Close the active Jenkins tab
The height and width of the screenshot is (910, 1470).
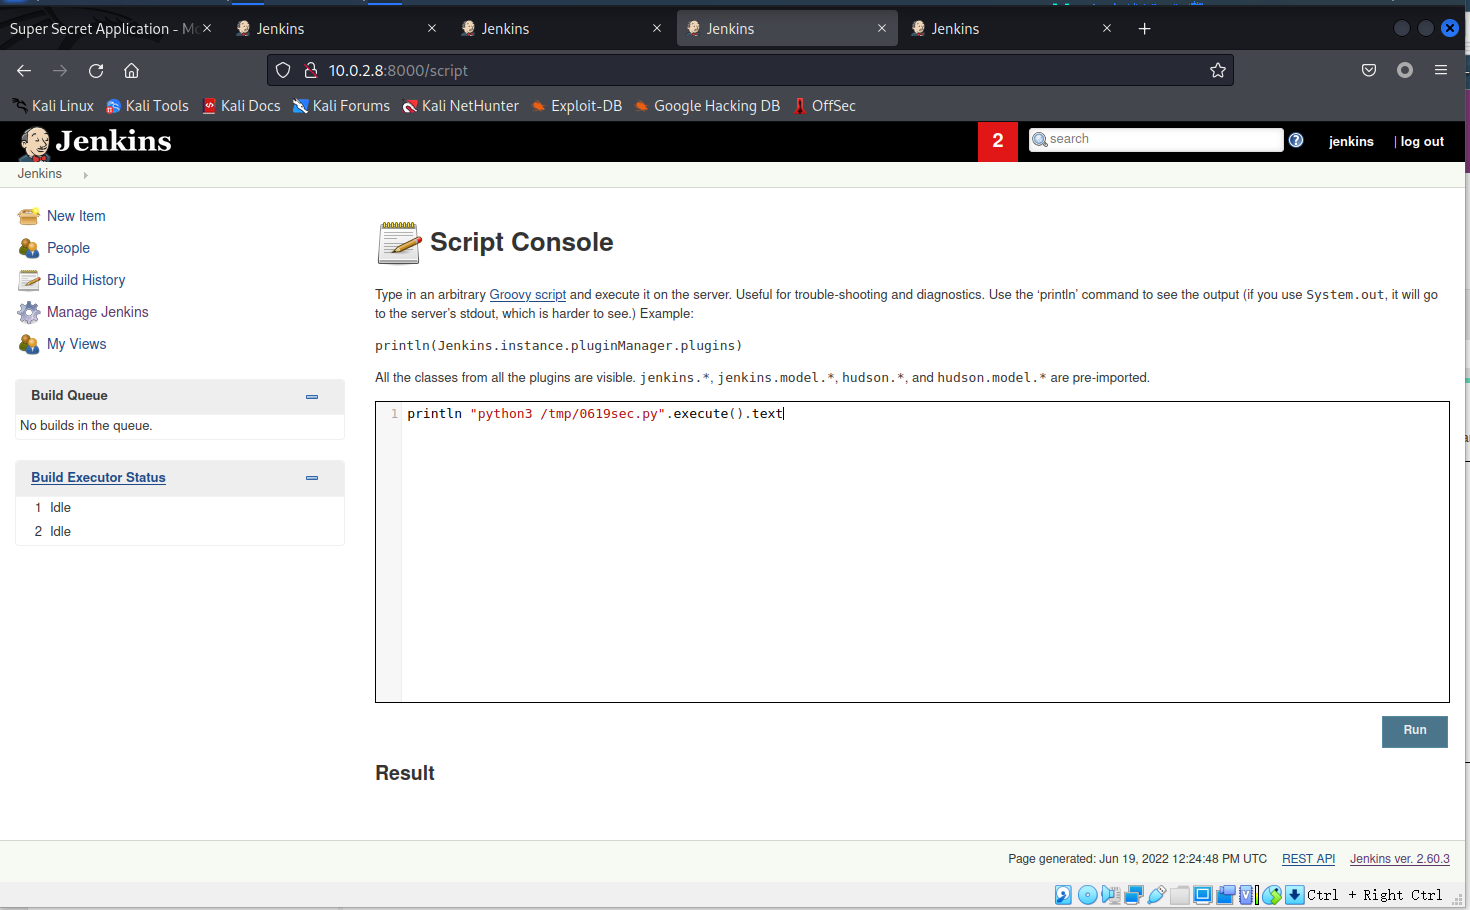882,29
